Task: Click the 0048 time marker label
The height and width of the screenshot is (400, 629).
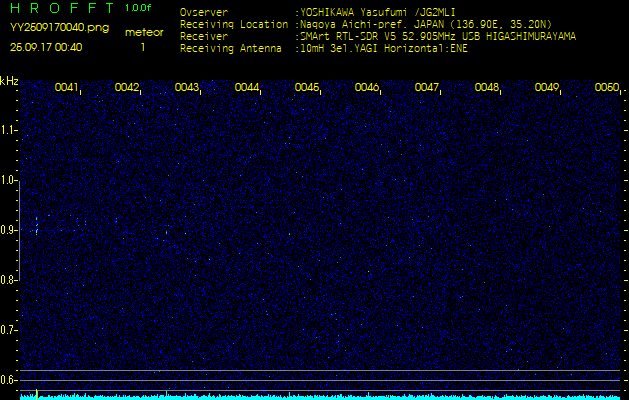Action: click(x=487, y=88)
